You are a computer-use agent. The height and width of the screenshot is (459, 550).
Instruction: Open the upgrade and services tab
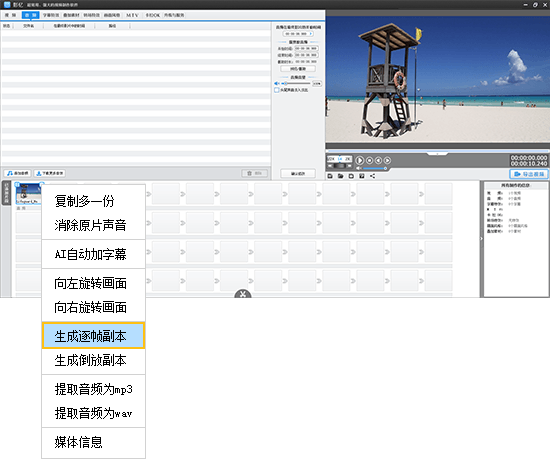(174, 15)
